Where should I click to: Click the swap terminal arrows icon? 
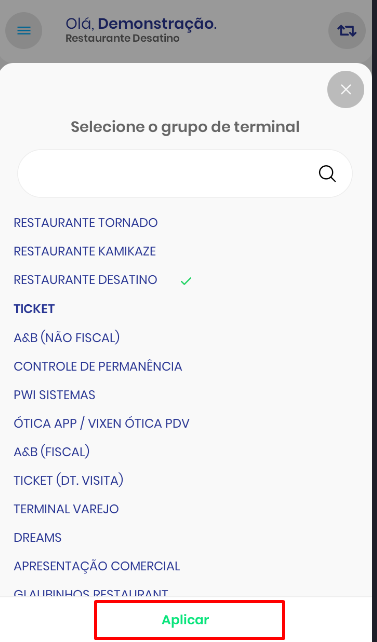tap(347, 31)
